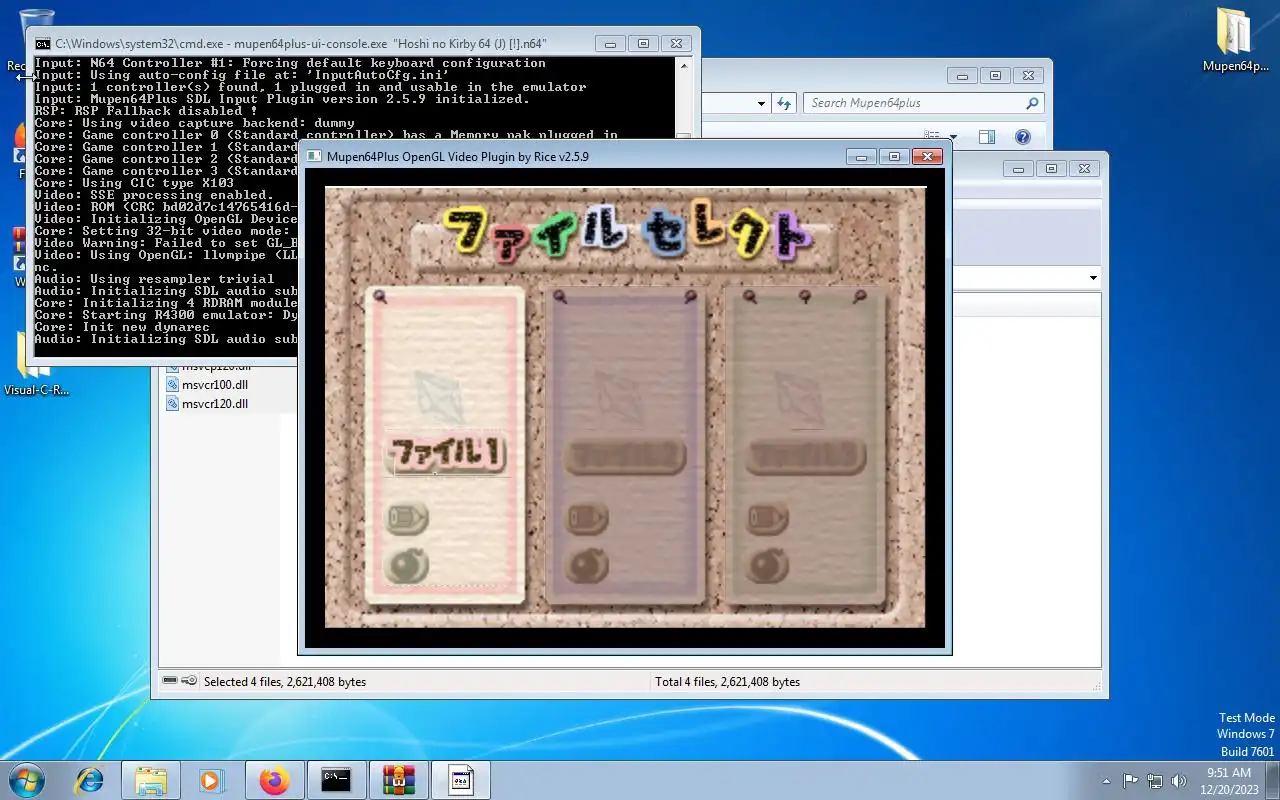Refresh the Explorer folder view

pyautogui.click(x=785, y=103)
